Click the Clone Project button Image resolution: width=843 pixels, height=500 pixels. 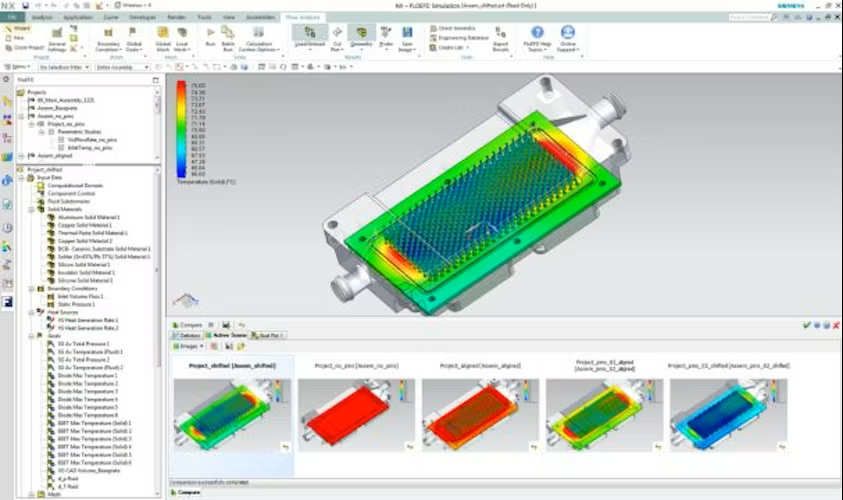pyautogui.click(x=24, y=48)
